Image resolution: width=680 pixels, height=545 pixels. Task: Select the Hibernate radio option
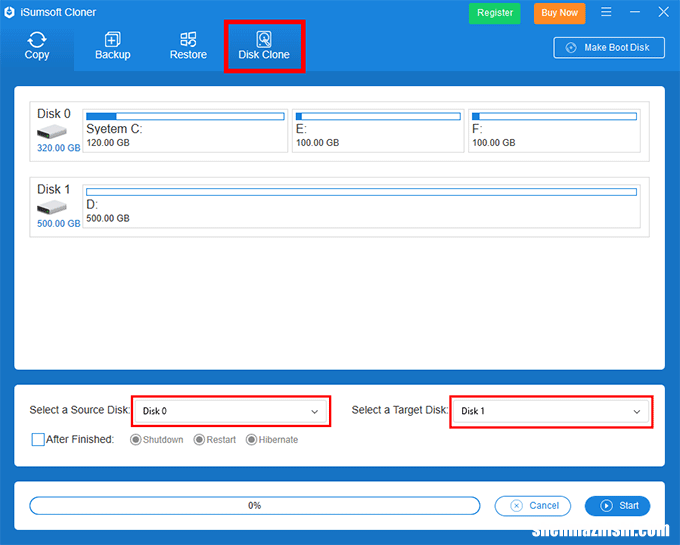(272, 440)
